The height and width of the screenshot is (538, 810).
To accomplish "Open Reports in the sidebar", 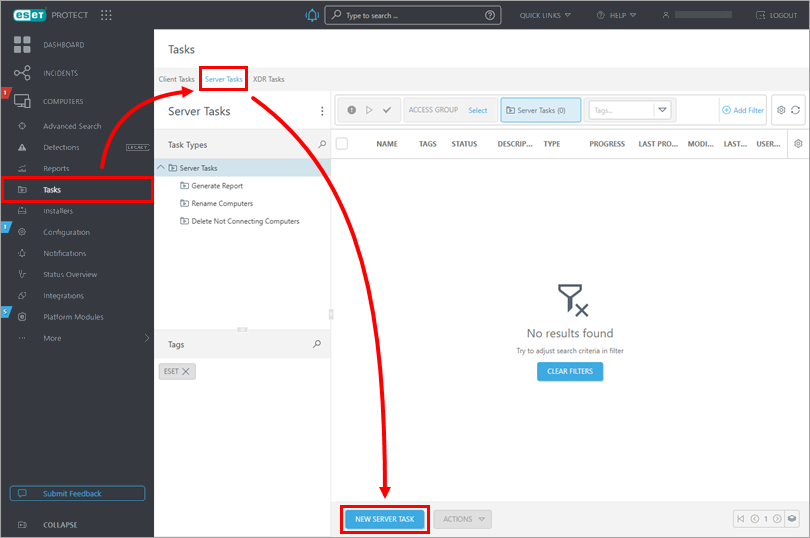I will tap(56, 168).
